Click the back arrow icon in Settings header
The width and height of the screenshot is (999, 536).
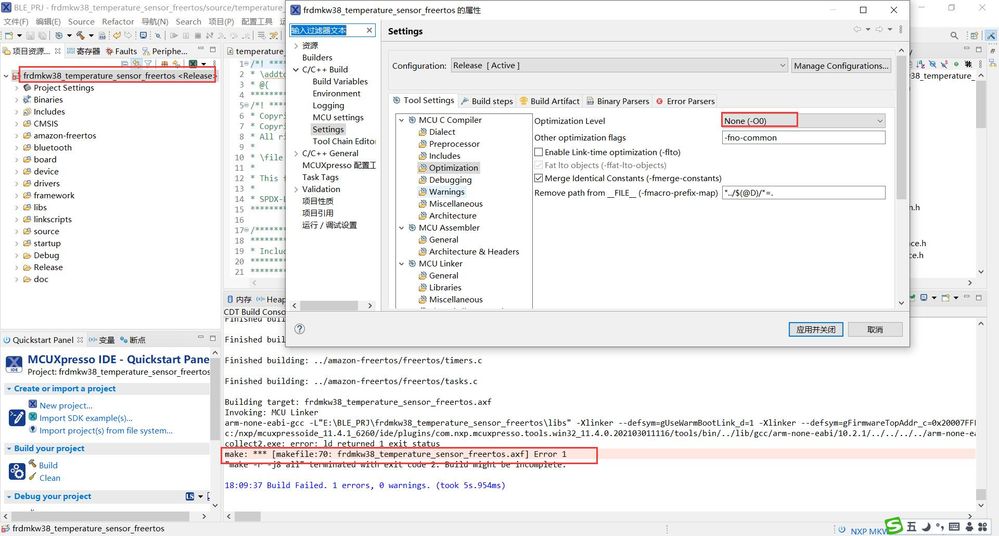click(x=858, y=29)
